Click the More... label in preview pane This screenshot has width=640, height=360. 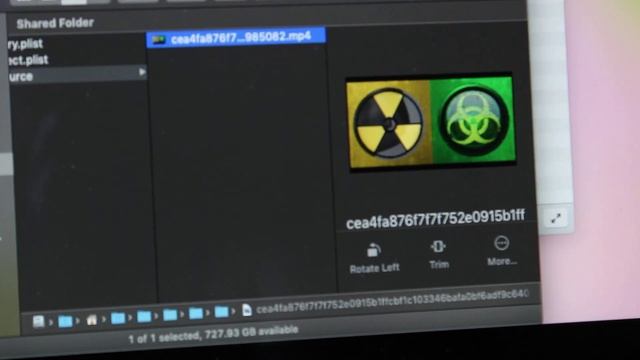(502, 261)
